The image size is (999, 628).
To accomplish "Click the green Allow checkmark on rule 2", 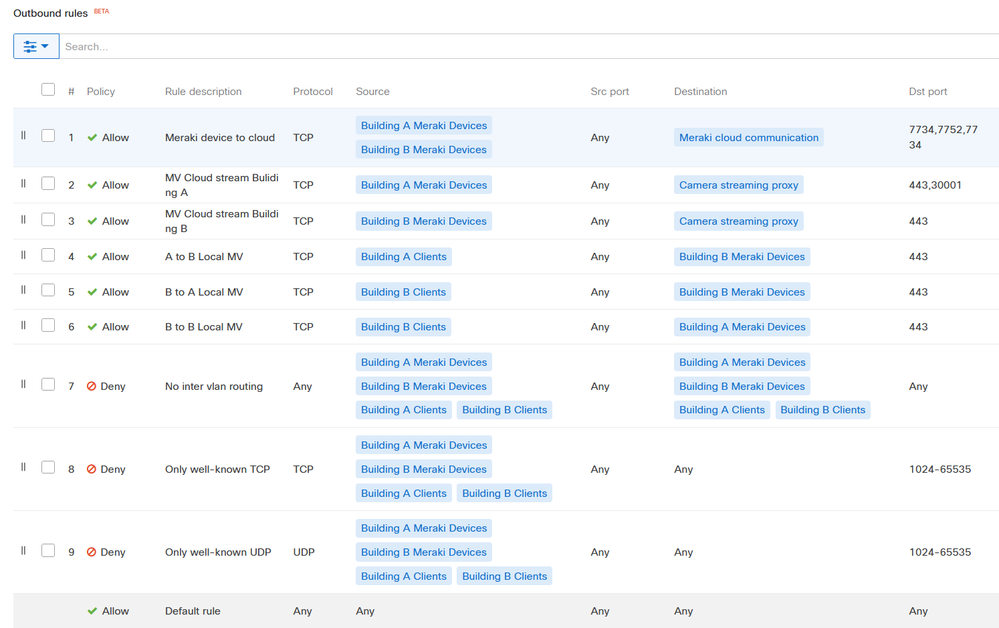I will pyautogui.click(x=92, y=185).
